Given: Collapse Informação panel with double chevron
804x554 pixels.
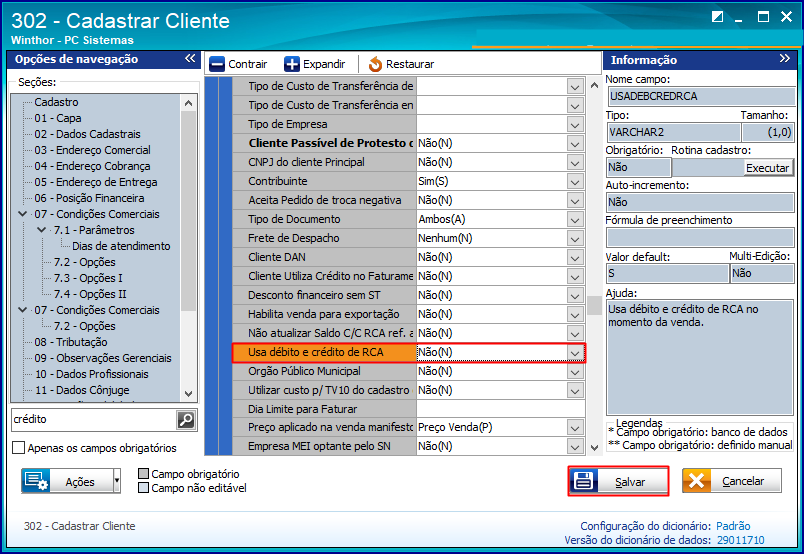Looking at the screenshot, I should (785, 58).
